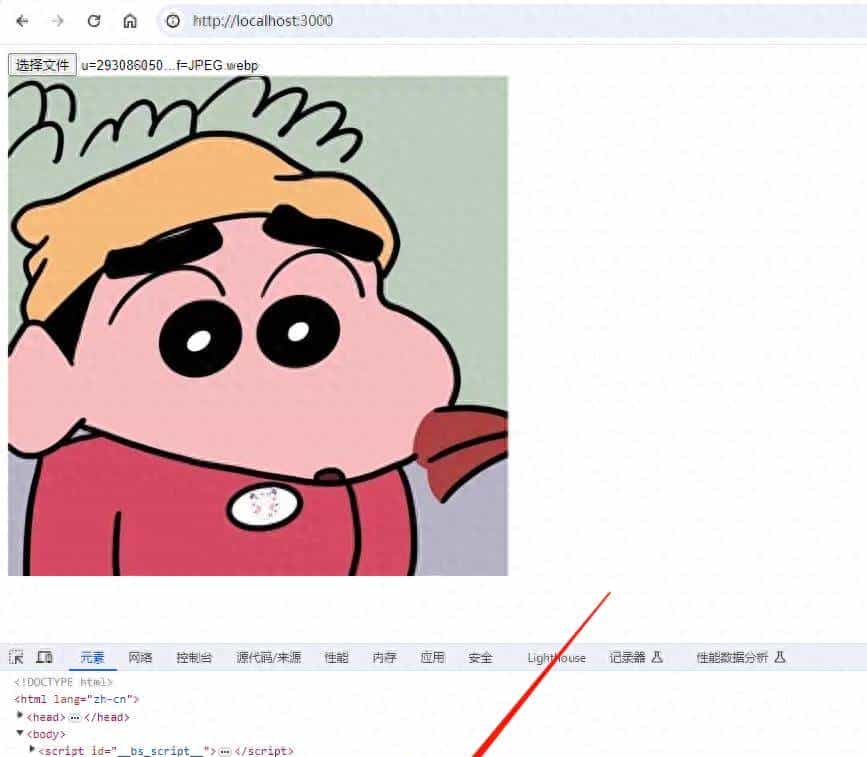This screenshot has width=867, height=757.
Task: Open the 内存 tab
Action: pos(384,657)
